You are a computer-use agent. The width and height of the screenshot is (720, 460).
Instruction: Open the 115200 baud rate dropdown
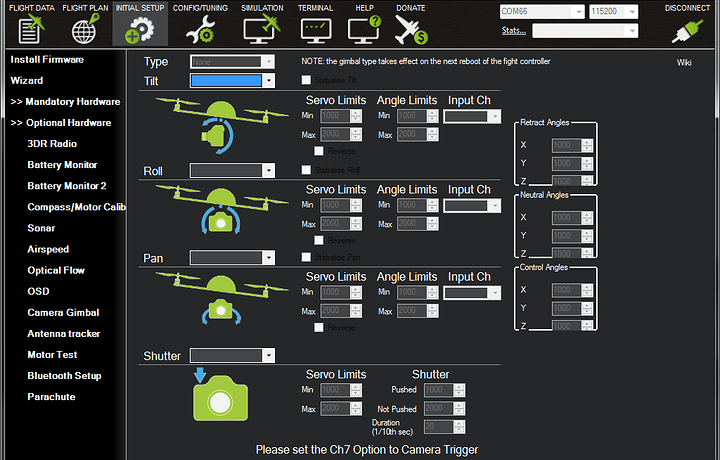pyautogui.click(x=613, y=11)
